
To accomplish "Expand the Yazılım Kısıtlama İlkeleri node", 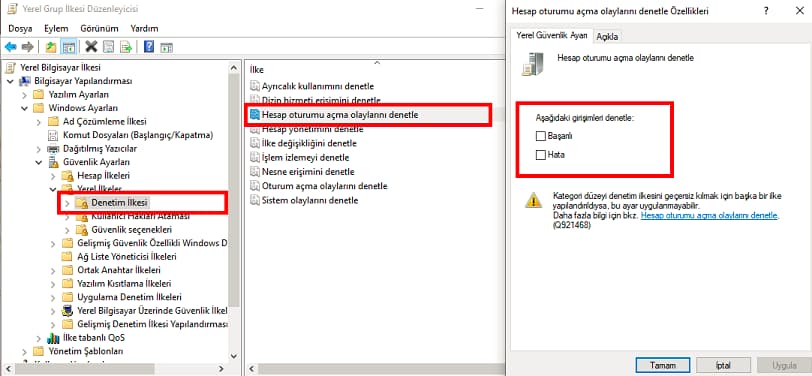I will pyautogui.click(x=53, y=284).
